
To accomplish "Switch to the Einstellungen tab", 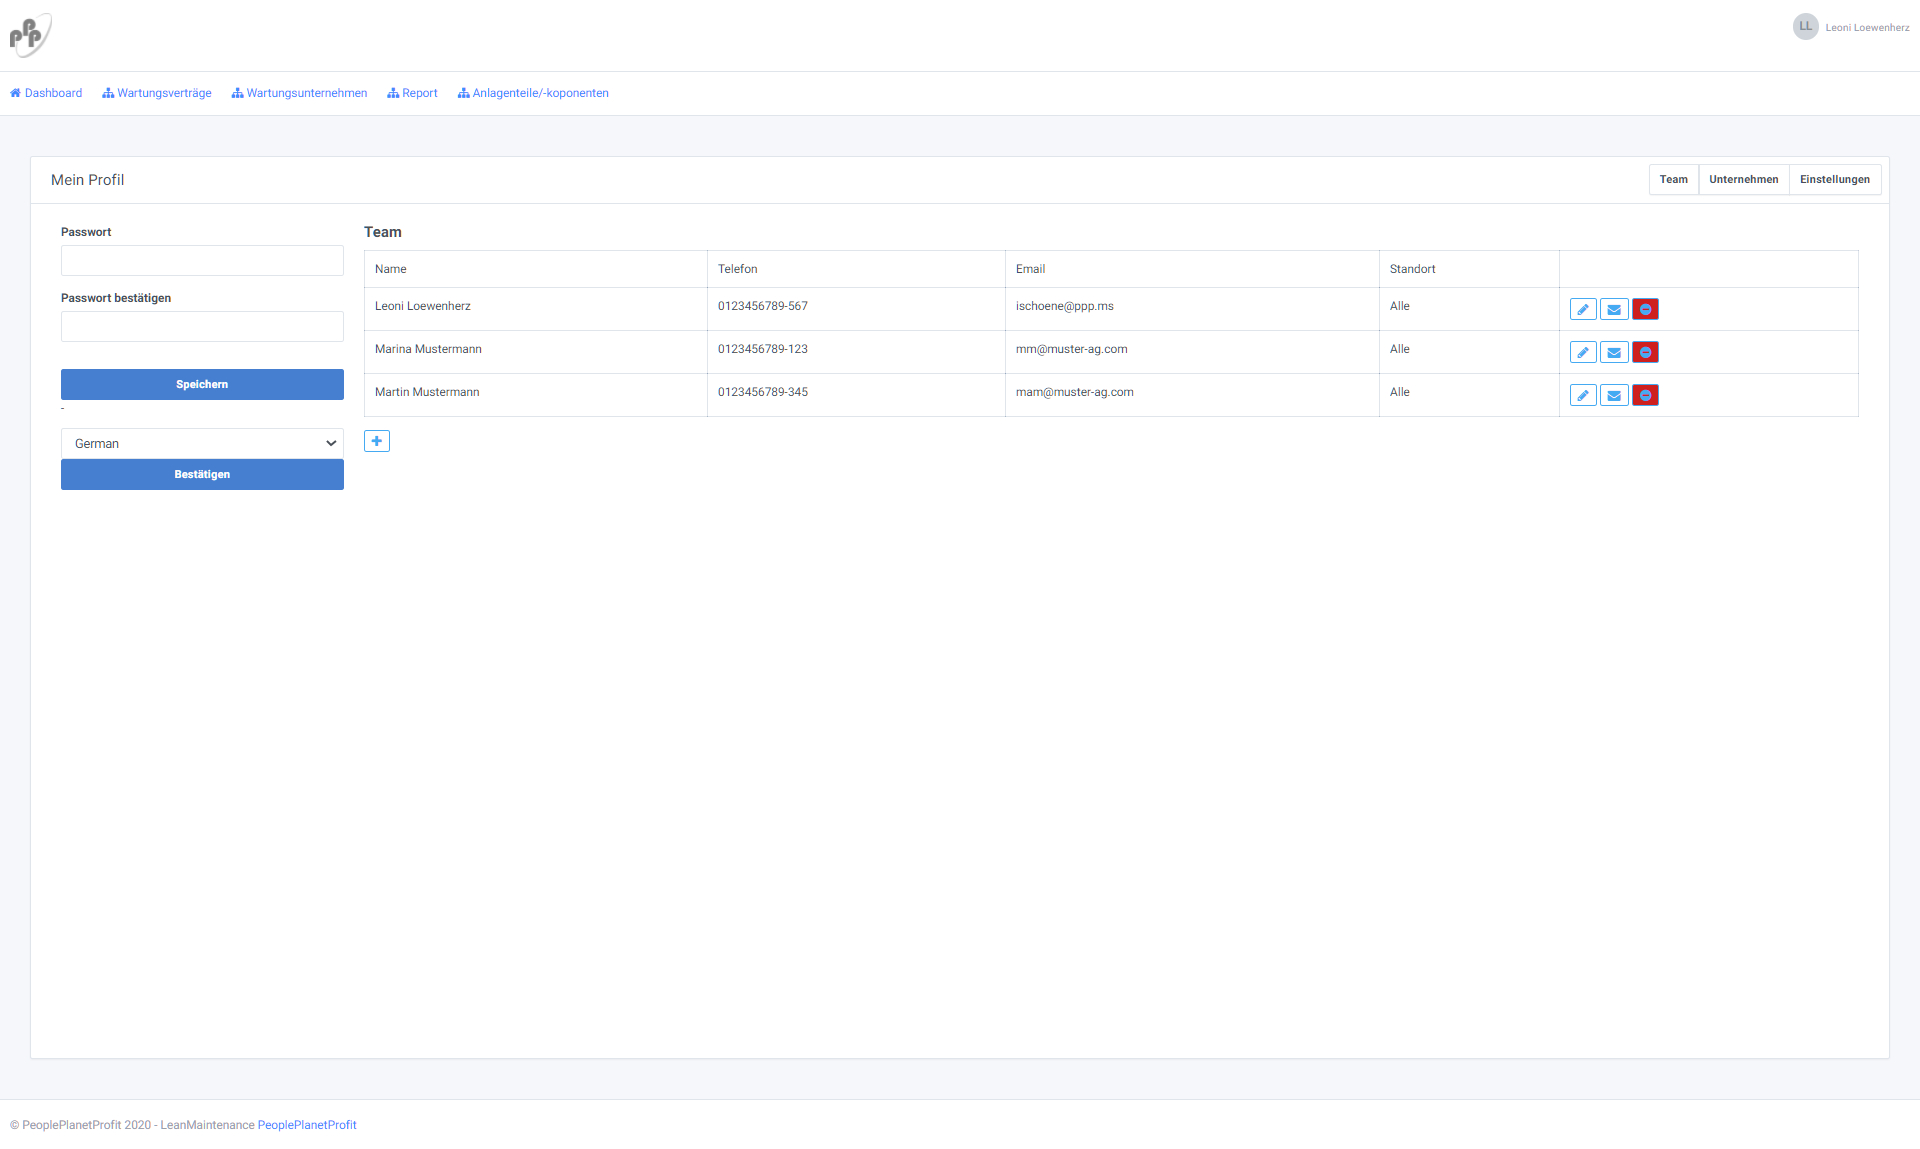I will (x=1834, y=180).
